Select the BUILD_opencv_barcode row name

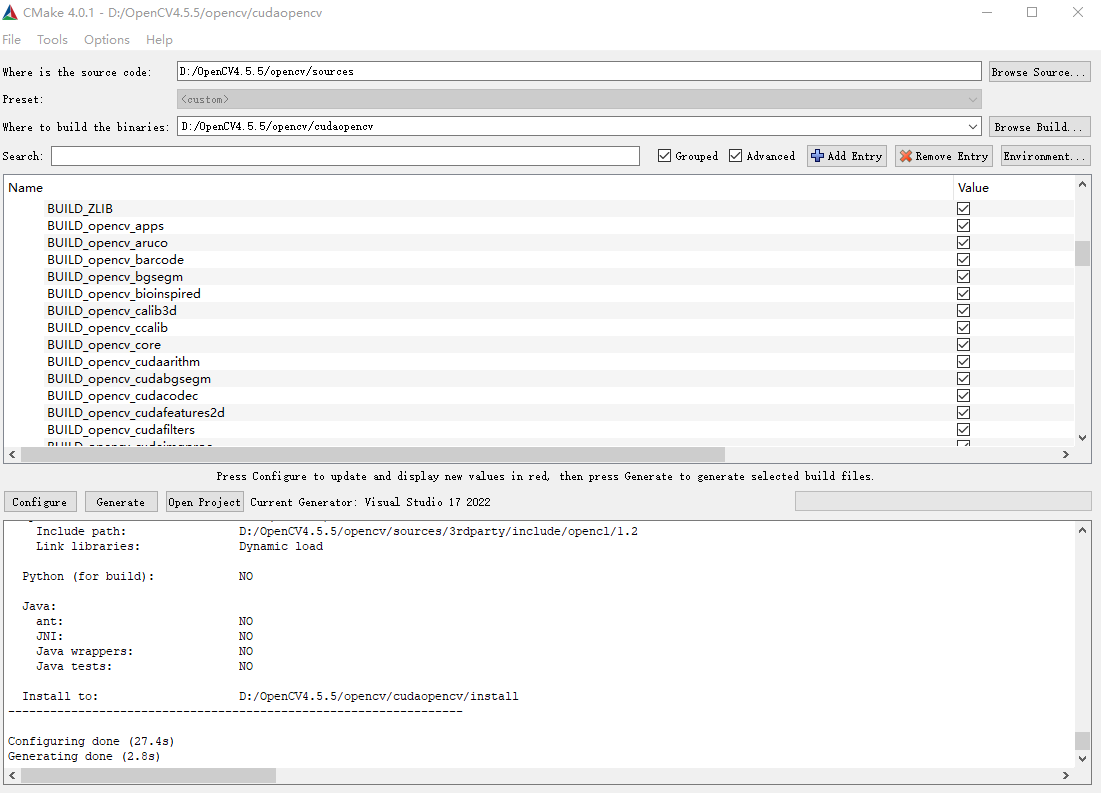(116, 260)
